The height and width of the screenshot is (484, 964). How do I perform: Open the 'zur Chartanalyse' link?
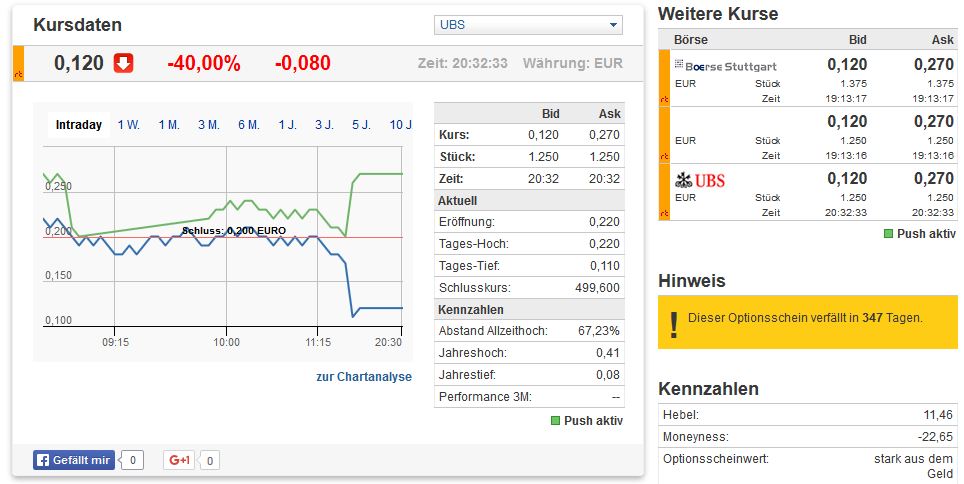(x=363, y=377)
